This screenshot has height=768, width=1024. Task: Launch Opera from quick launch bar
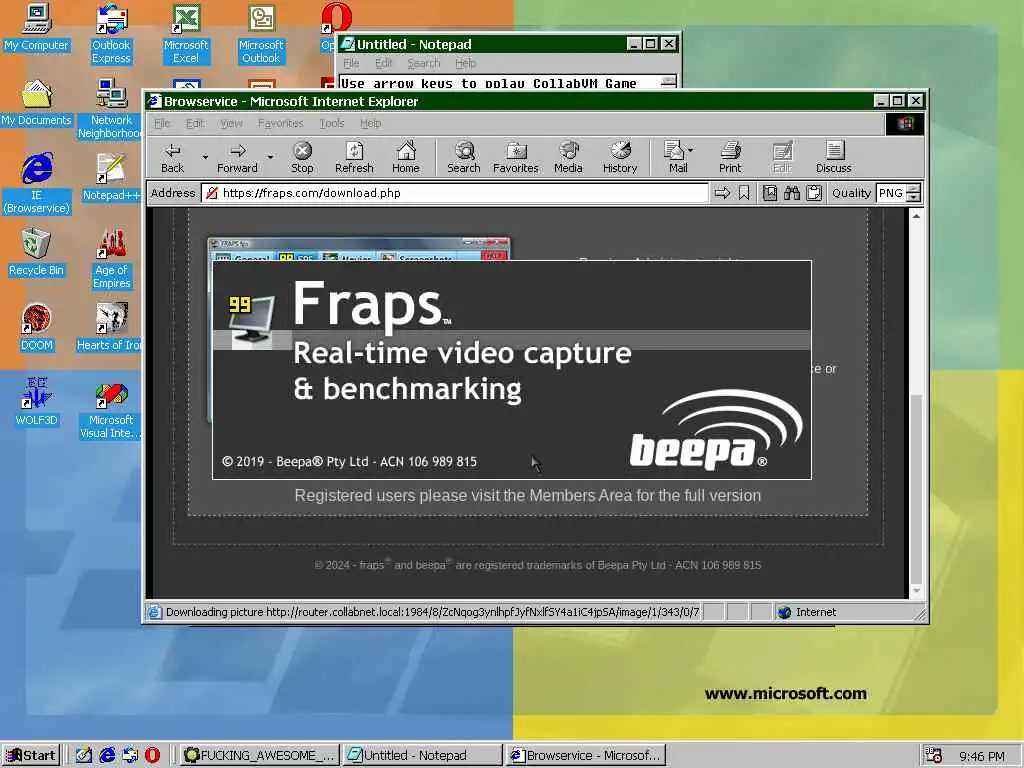coord(152,756)
